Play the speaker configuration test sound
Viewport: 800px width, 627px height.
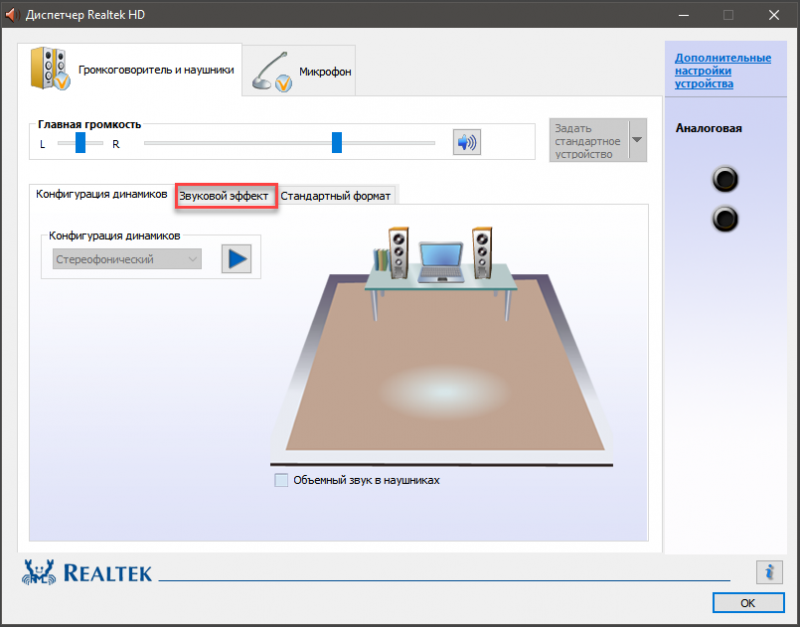pos(236,259)
